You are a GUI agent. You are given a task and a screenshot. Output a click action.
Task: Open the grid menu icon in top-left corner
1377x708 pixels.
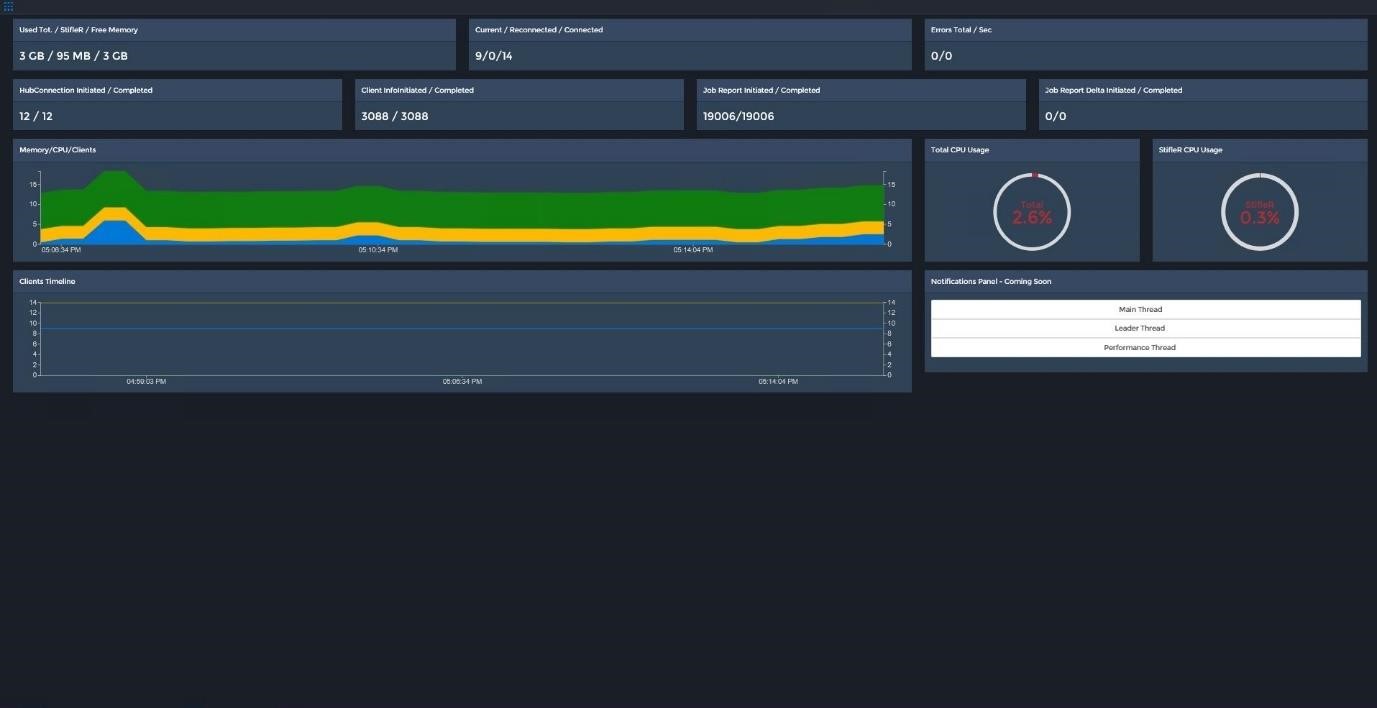pos(8,6)
